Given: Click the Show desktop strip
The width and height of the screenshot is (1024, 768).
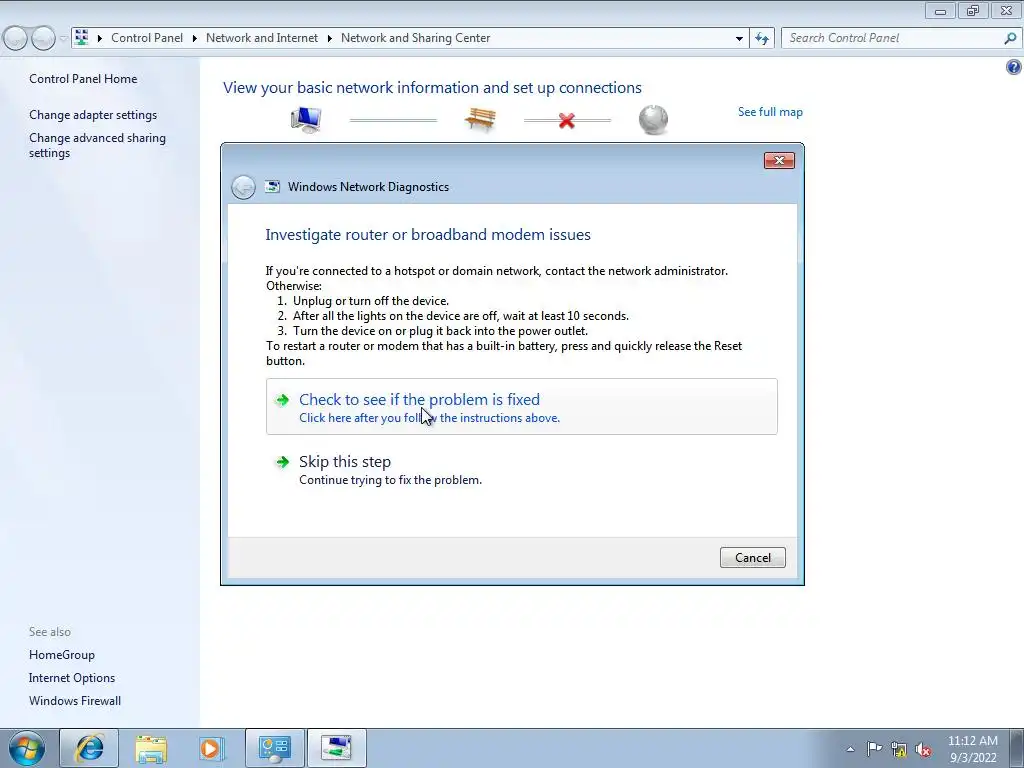Looking at the screenshot, I should coord(1017,749).
